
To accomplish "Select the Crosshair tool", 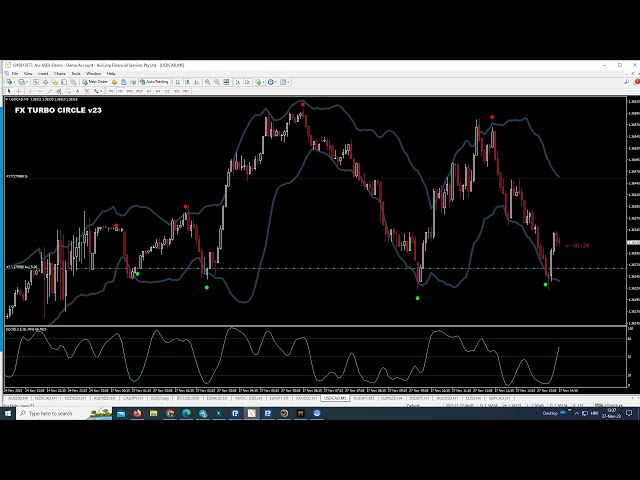I will pyautogui.click(x=19, y=91).
